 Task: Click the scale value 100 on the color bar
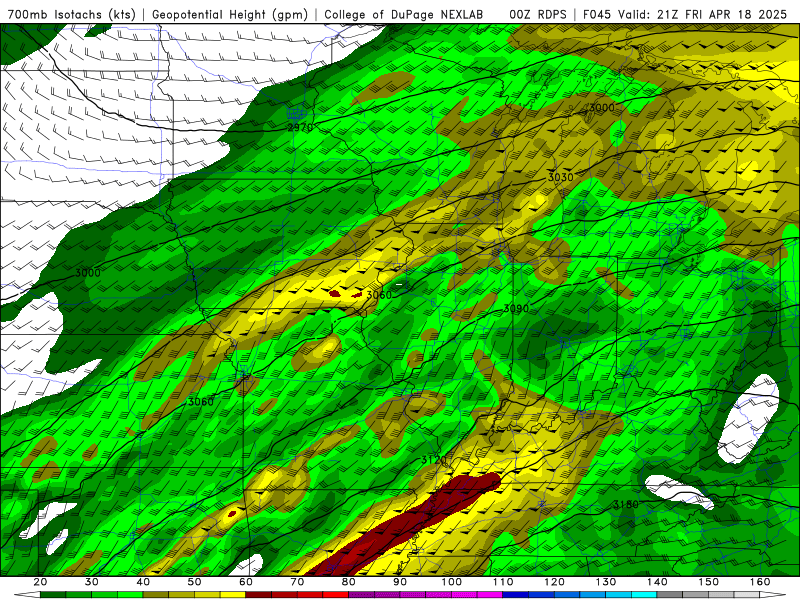pos(452,582)
